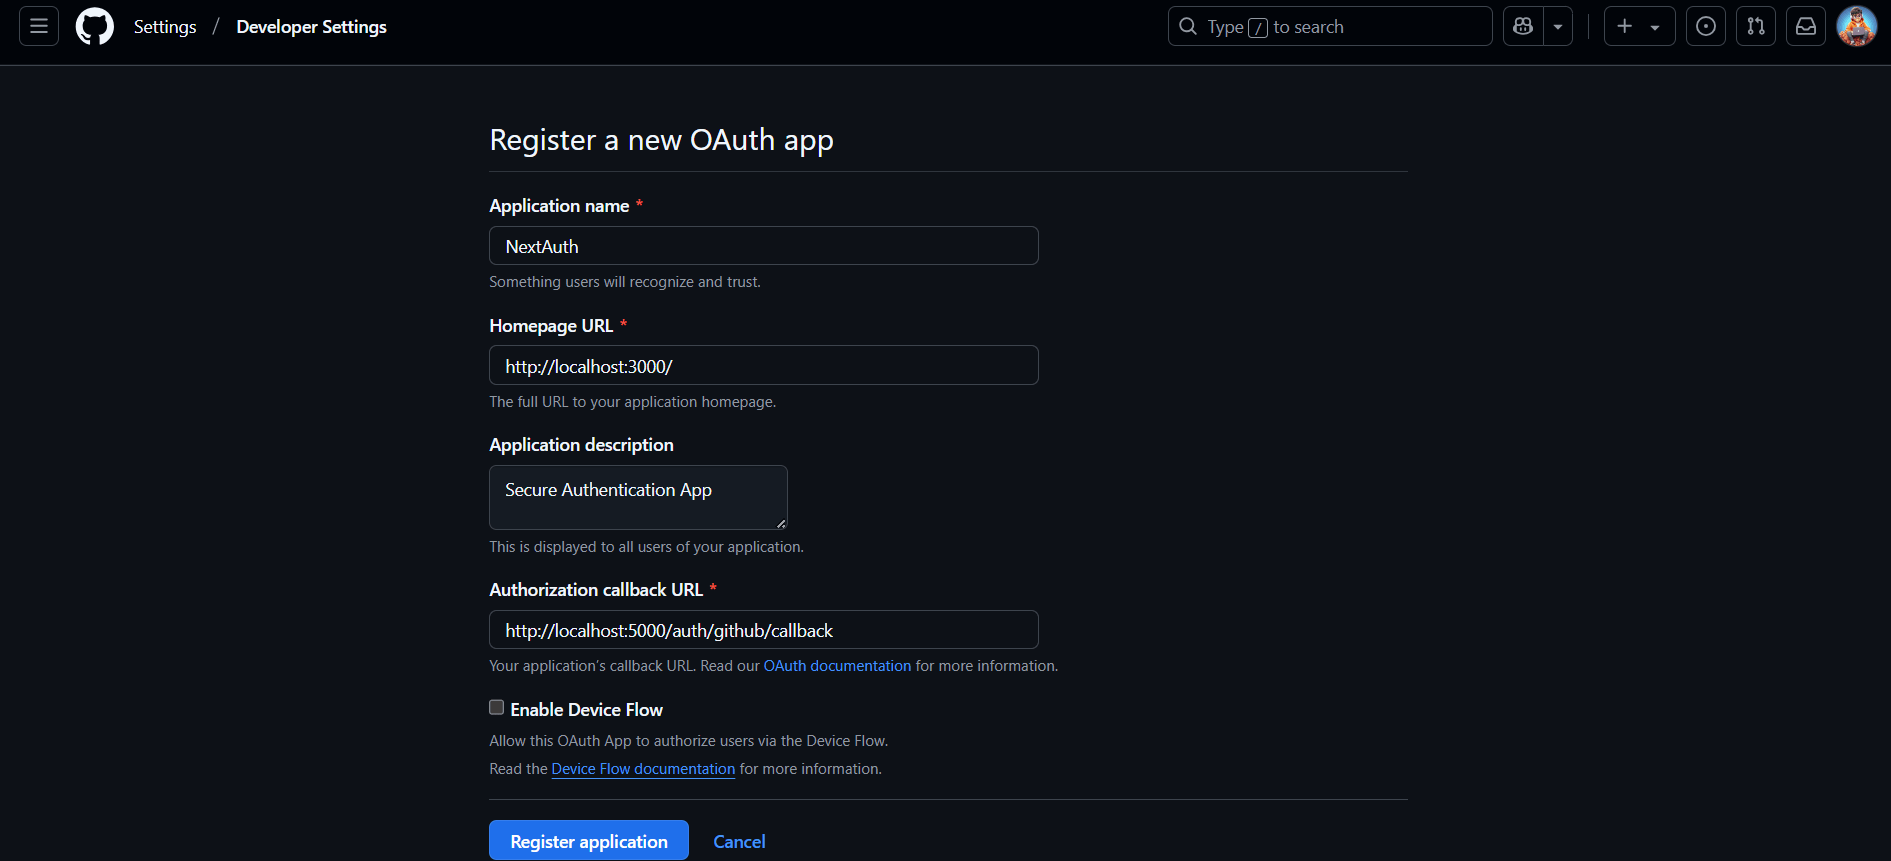Viewport: 1891px width, 861px height.
Task: View pull requests via the header icon
Action: [x=1755, y=26]
